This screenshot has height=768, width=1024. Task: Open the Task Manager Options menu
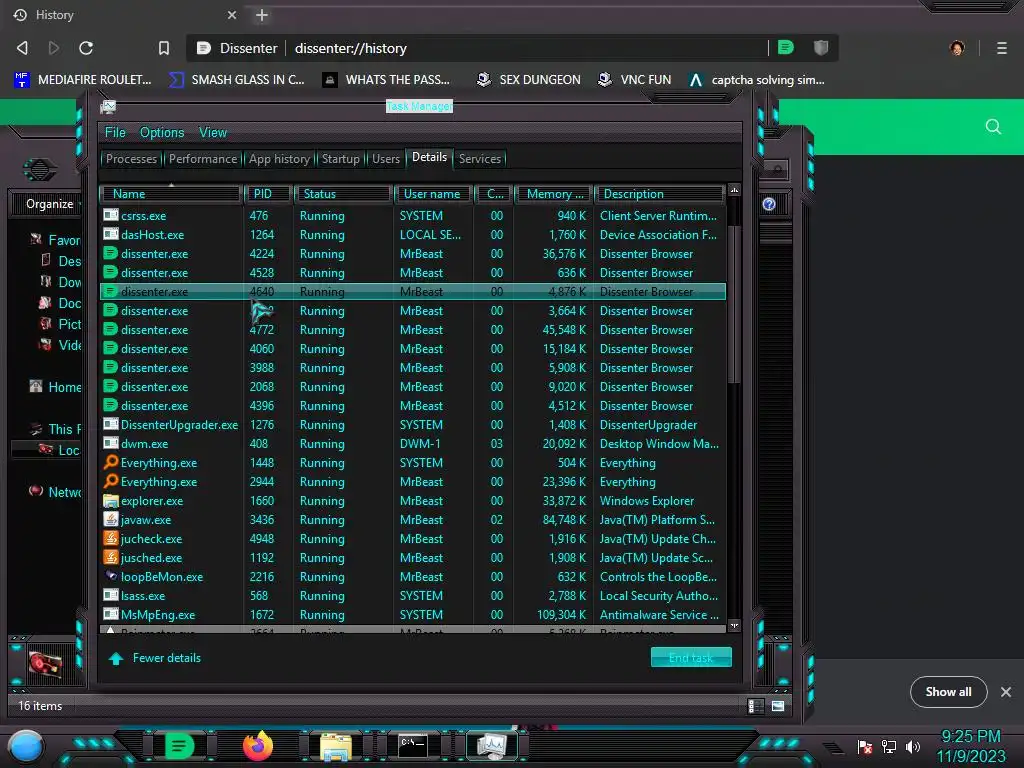[x=162, y=133]
